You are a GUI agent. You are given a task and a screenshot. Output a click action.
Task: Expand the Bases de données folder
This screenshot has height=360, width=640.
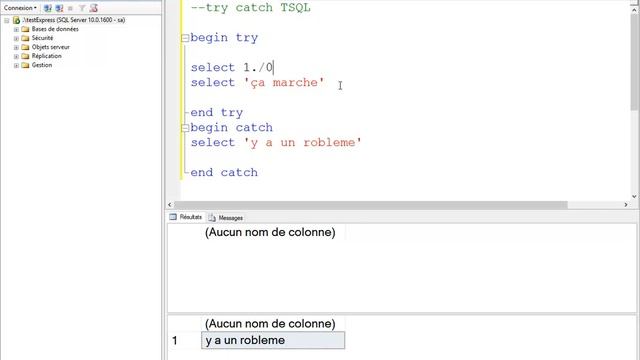point(16,29)
